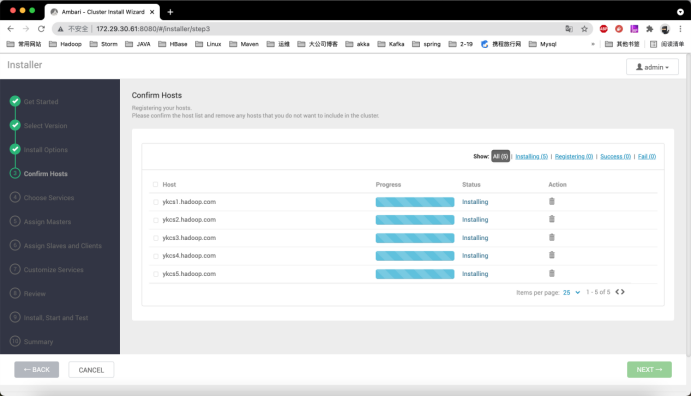Image resolution: width=692 pixels, height=396 pixels.
Task: Check the ykcs1.hadoop.com checkbox
Action: coord(156,202)
